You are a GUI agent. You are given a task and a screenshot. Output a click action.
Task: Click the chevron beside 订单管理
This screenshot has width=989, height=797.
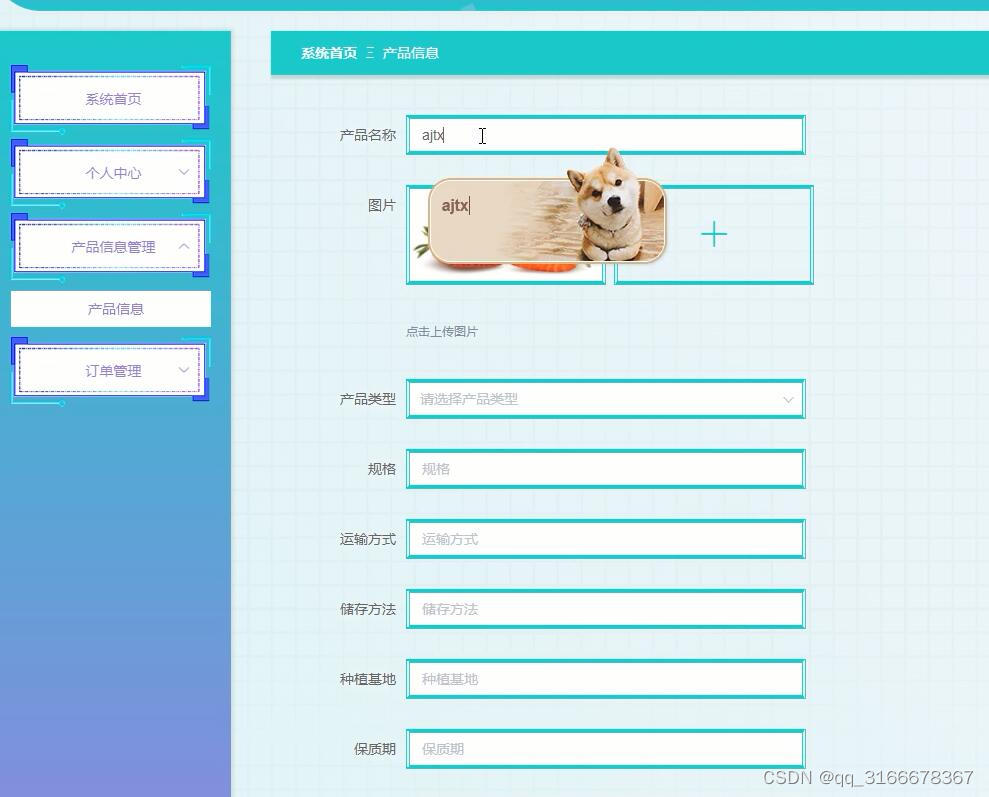183,370
